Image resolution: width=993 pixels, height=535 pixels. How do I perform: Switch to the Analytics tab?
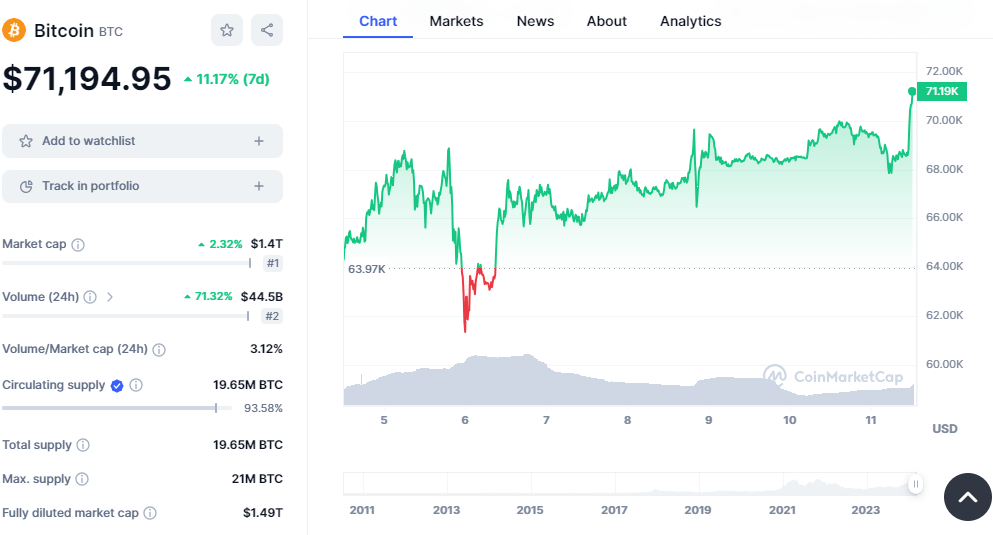[690, 21]
